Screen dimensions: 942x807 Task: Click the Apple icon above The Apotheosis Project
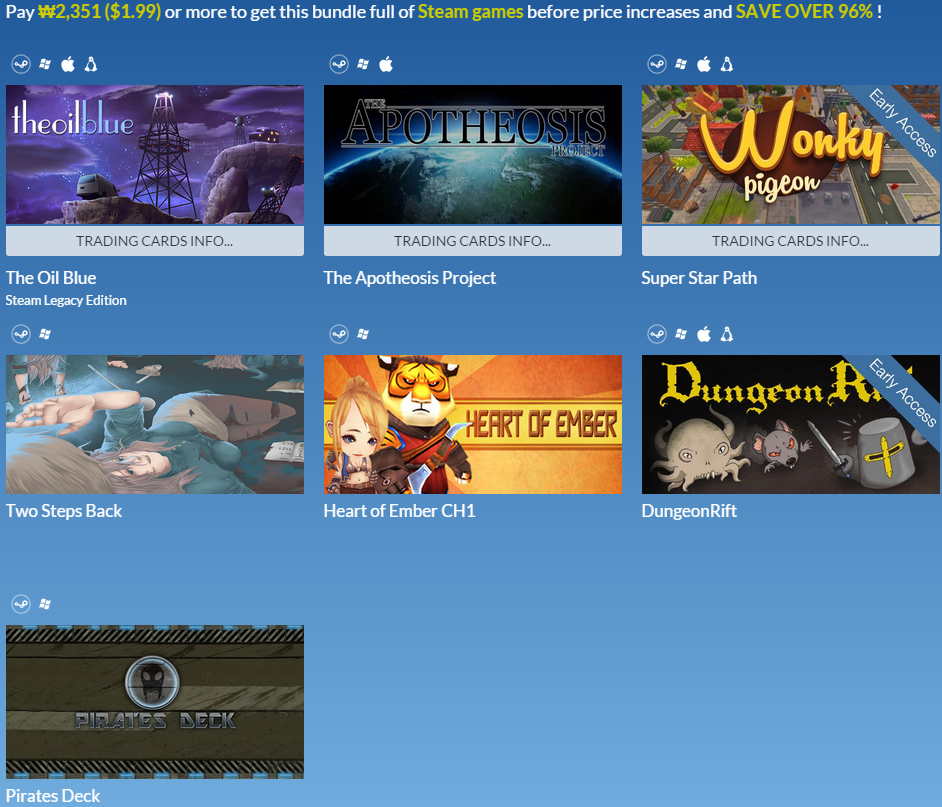[386, 64]
